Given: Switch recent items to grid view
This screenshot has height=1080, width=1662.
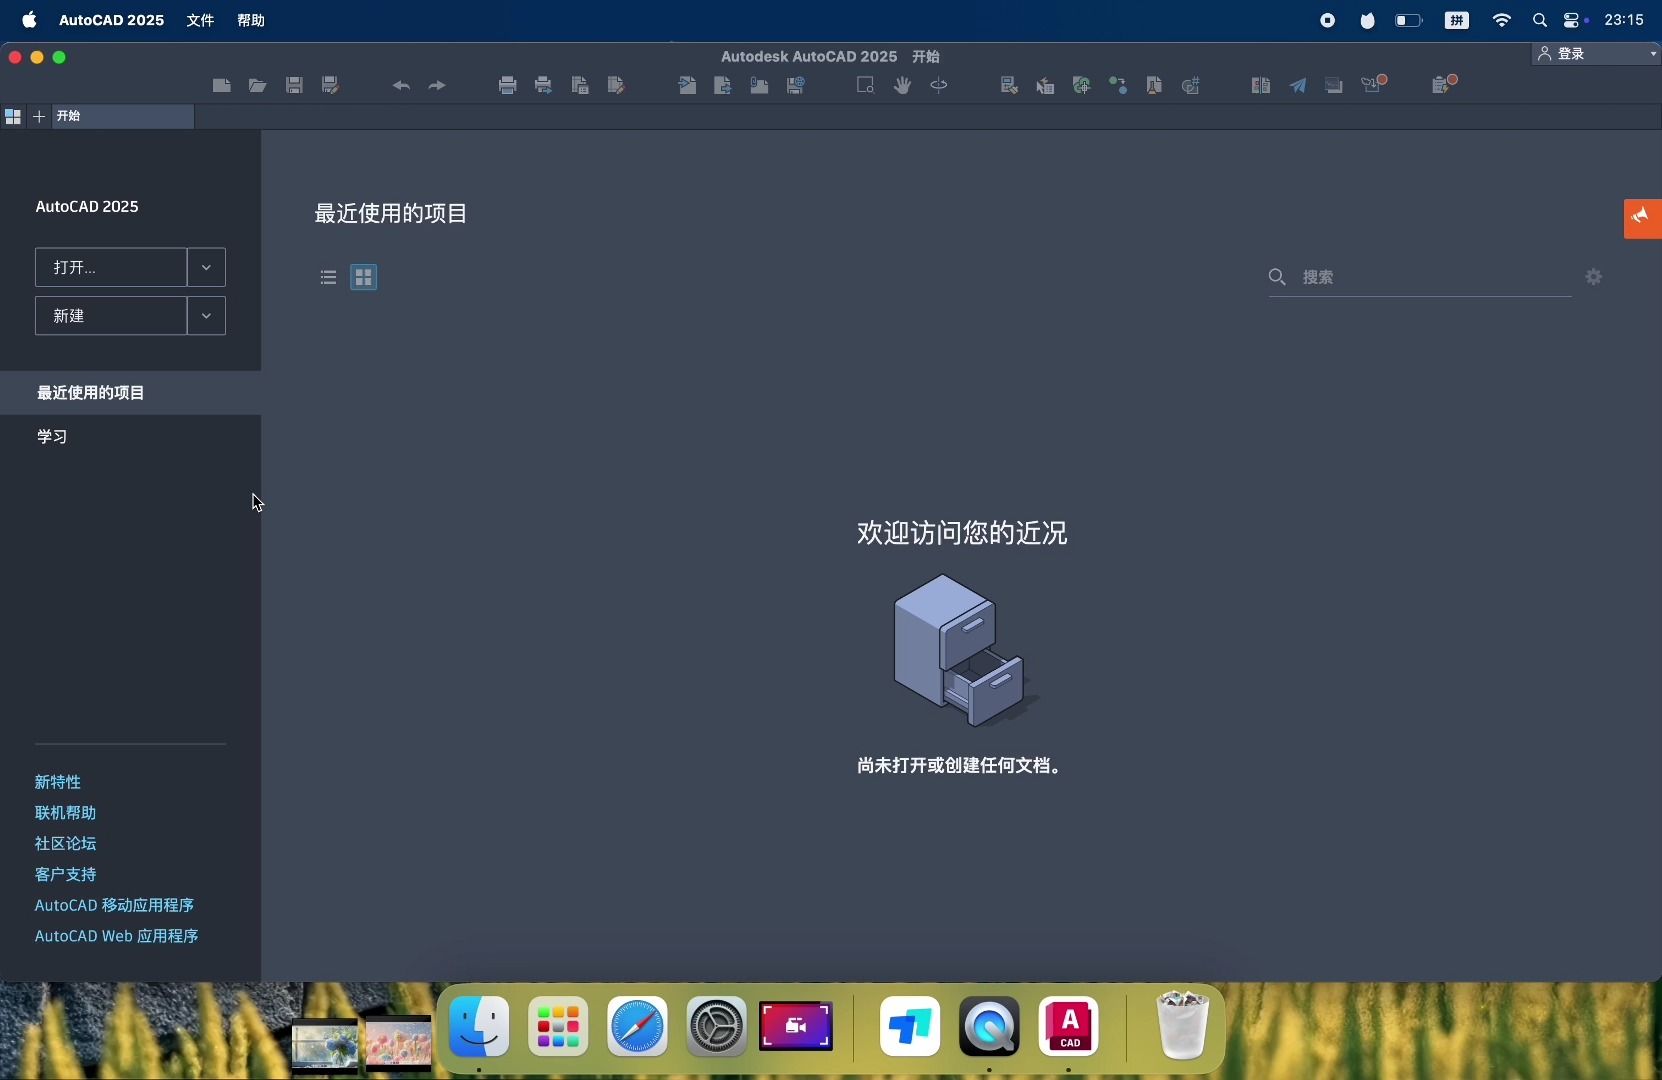Looking at the screenshot, I should pos(364,277).
